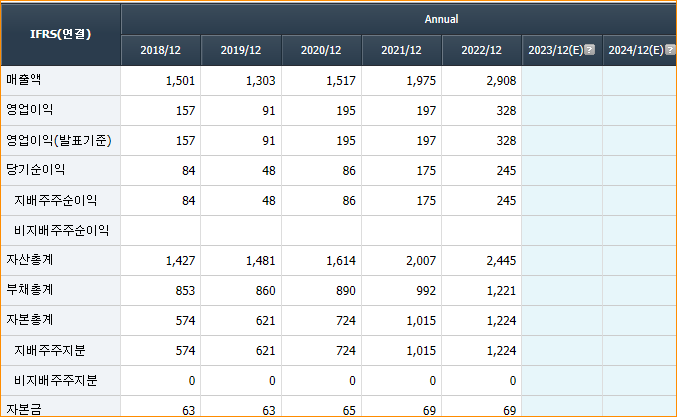Click 지배주주순이익 2019/12 value 48
Viewport: 677px width, 417px height.
point(269,201)
